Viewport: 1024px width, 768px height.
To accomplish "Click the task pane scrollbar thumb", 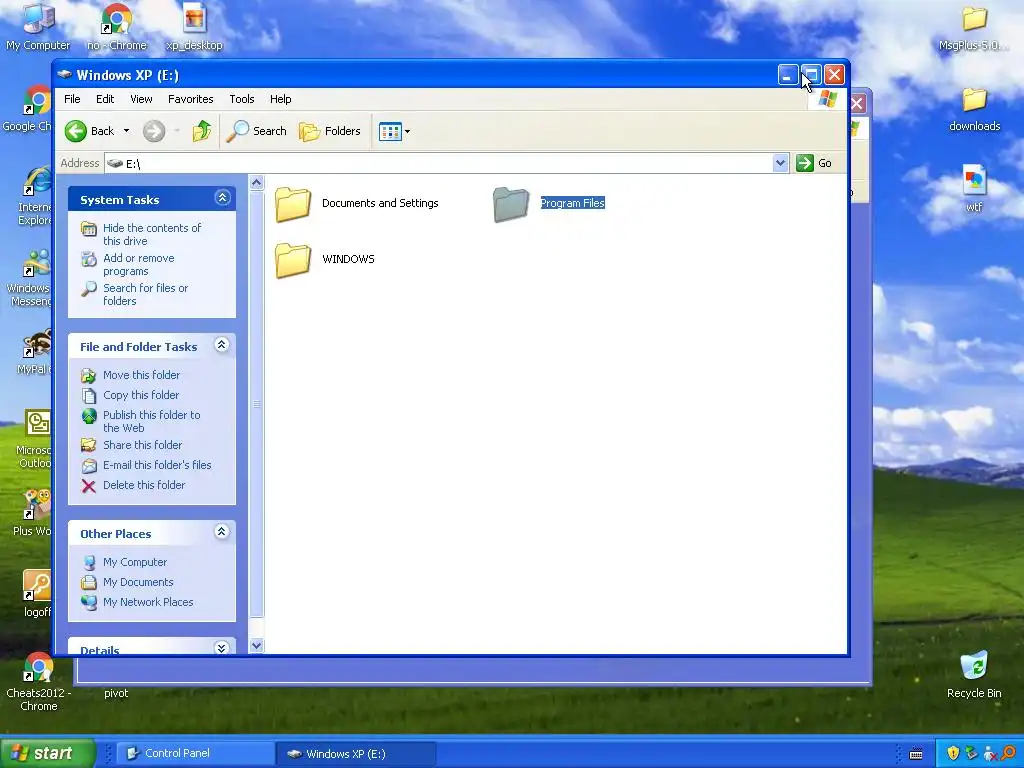I will coord(257,404).
